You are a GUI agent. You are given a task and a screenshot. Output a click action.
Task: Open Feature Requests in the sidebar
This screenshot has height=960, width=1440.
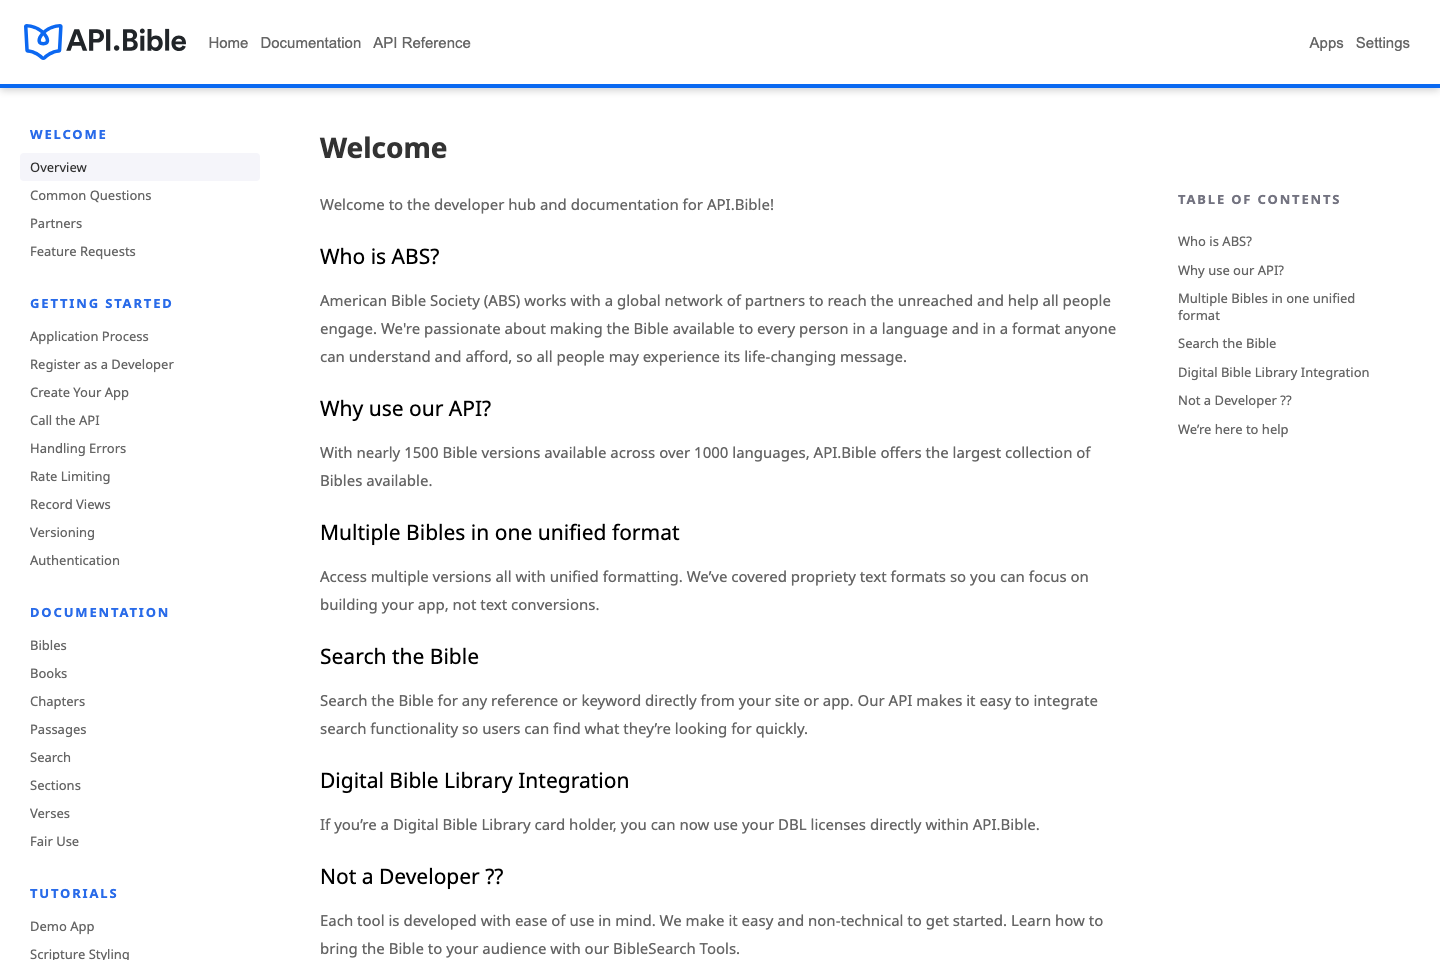tap(83, 251)
